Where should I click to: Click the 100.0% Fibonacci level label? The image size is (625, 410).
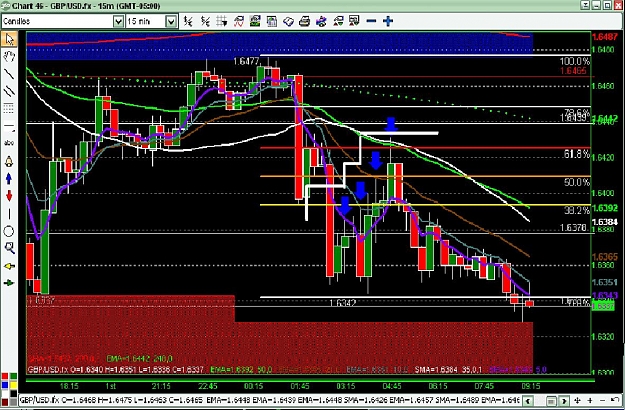pyautogui.click(x=575, y=61)
